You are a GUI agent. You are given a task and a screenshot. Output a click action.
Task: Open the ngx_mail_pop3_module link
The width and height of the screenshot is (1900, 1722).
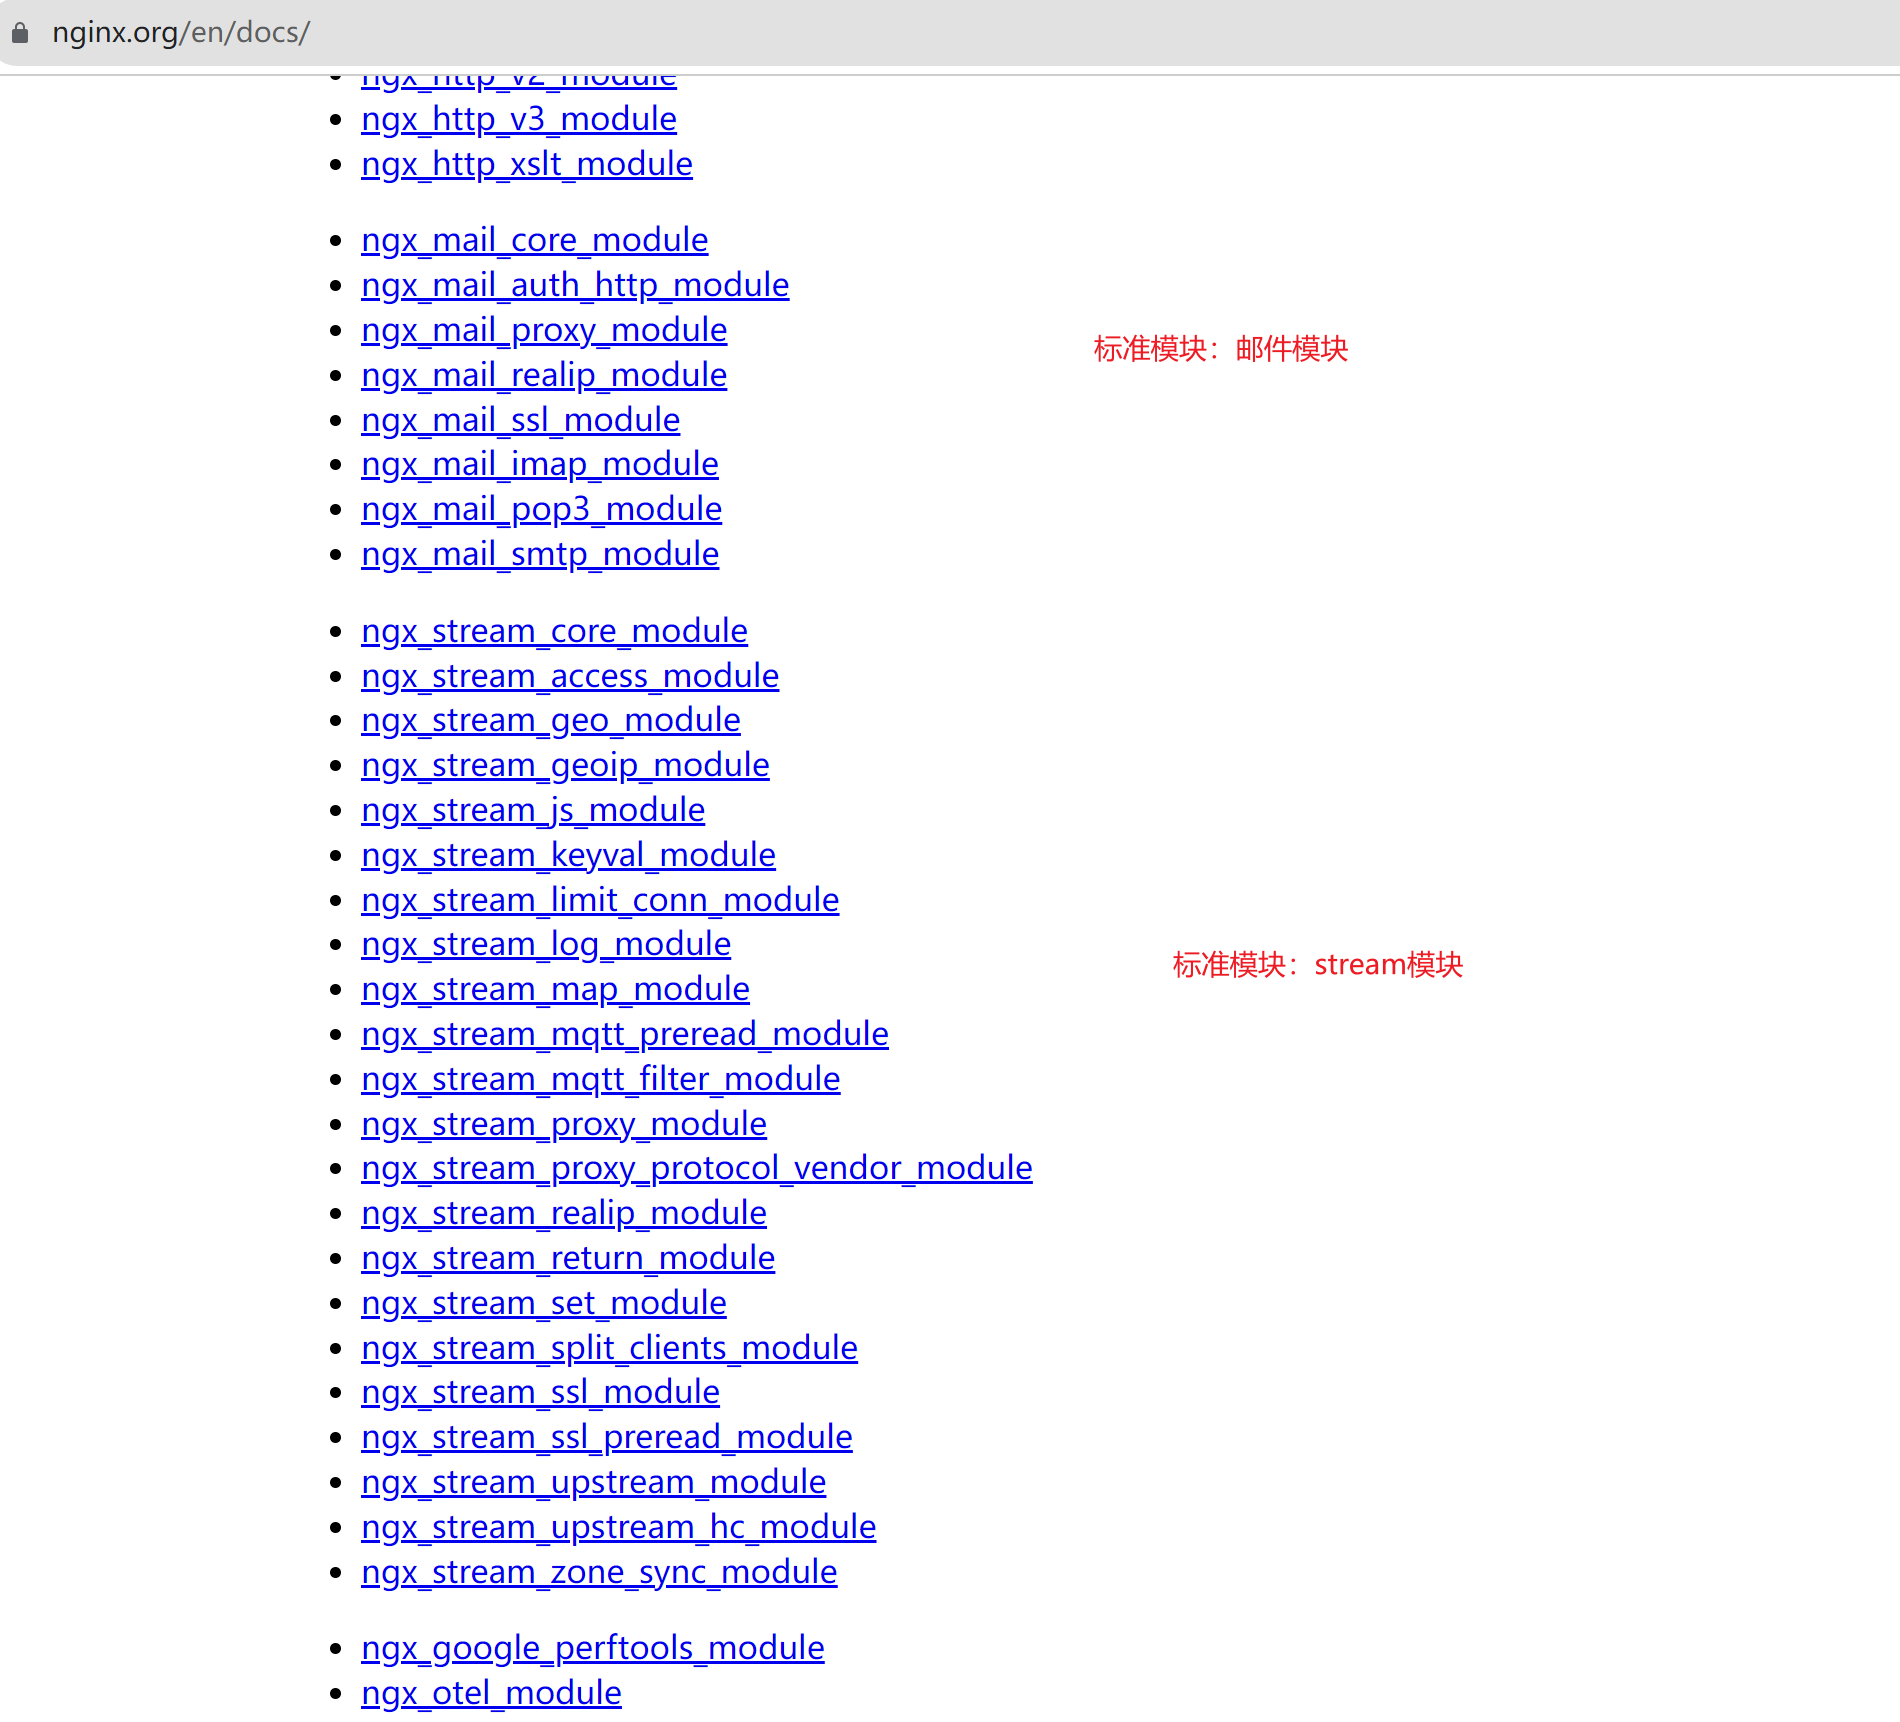click(x=541, y=510)
